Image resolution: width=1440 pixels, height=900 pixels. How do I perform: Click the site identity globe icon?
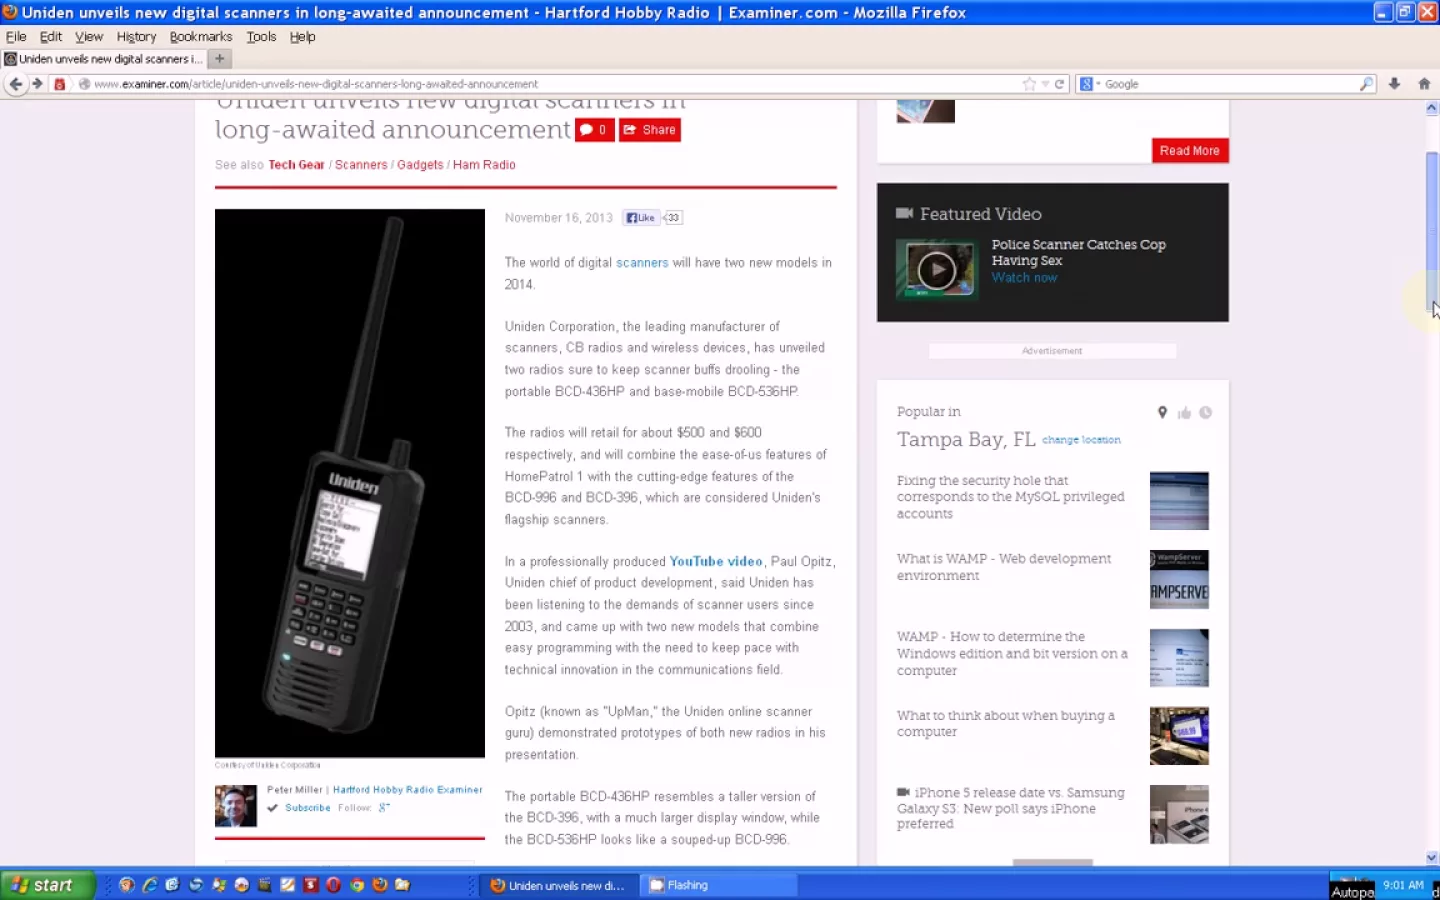coord(84,84)
